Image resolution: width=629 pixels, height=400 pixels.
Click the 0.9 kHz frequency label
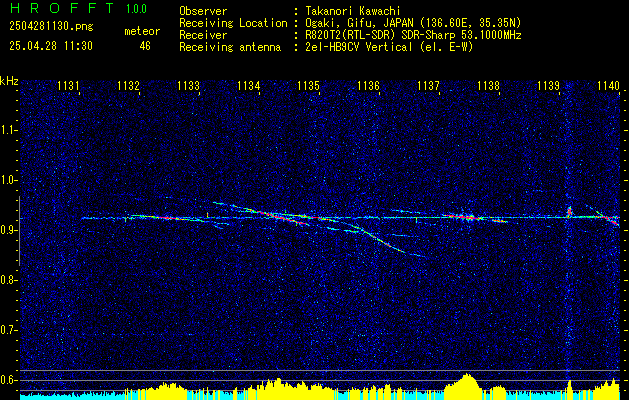point(9,230)
